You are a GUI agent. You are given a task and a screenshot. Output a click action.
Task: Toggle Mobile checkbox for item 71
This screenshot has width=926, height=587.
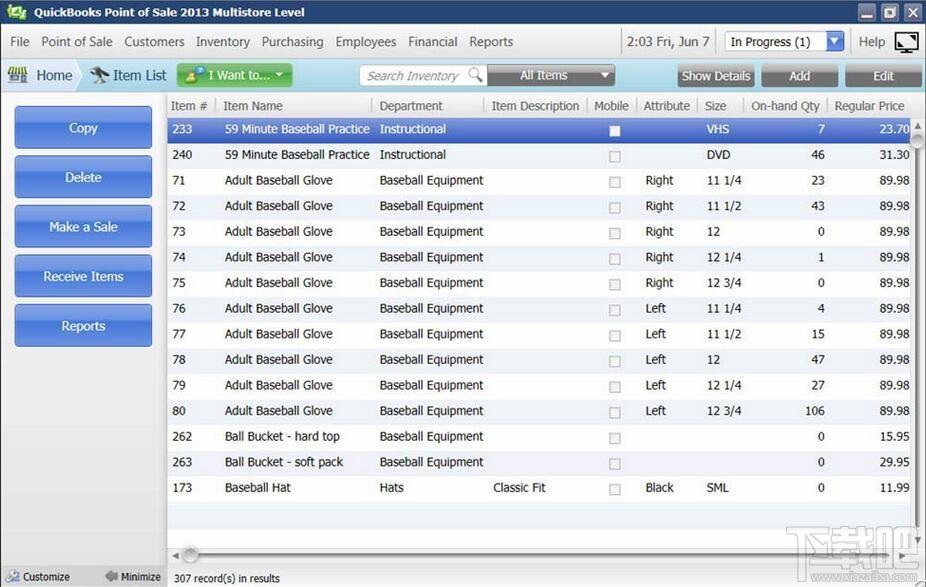(615, 182)
